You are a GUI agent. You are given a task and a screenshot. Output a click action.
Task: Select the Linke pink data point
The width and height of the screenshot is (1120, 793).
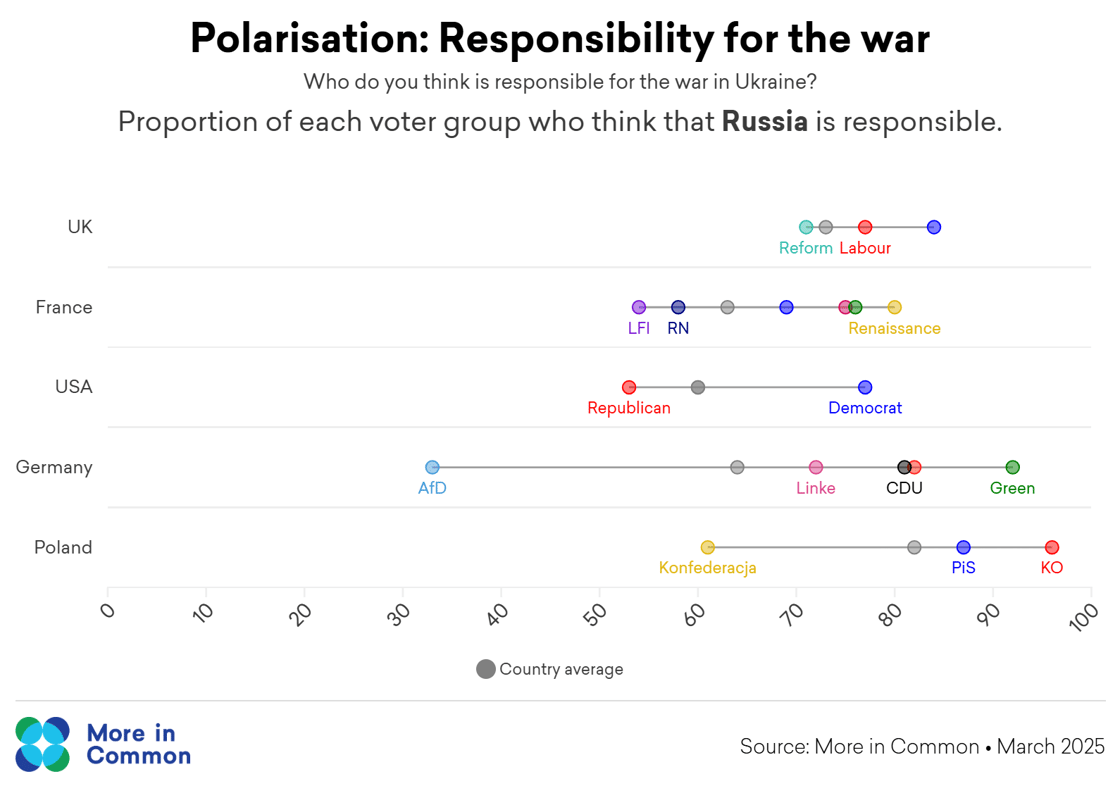click(x=816, y=467)
